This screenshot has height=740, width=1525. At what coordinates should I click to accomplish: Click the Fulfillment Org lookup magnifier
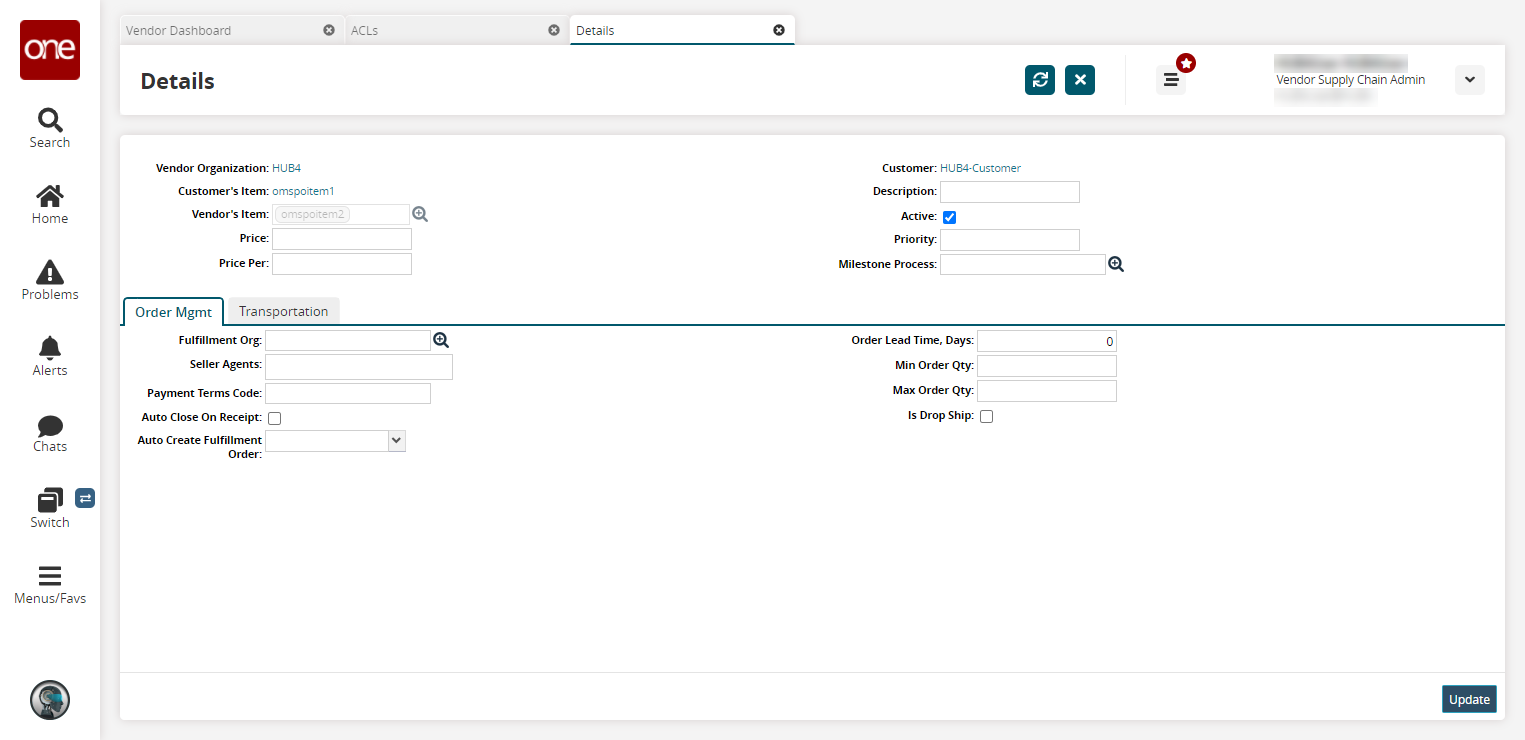441,341
